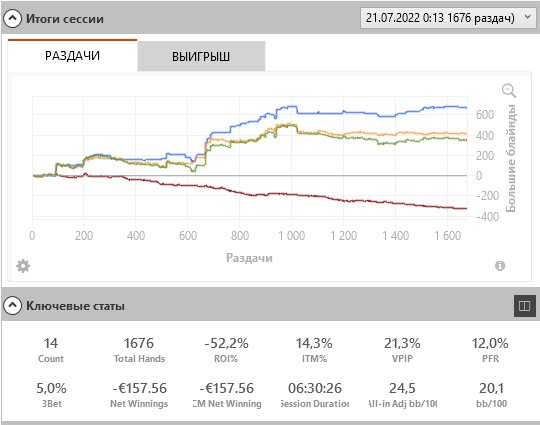Select the VPIP stat 21,3%
This screenshot has height=425, width=540.
point(402,350)
